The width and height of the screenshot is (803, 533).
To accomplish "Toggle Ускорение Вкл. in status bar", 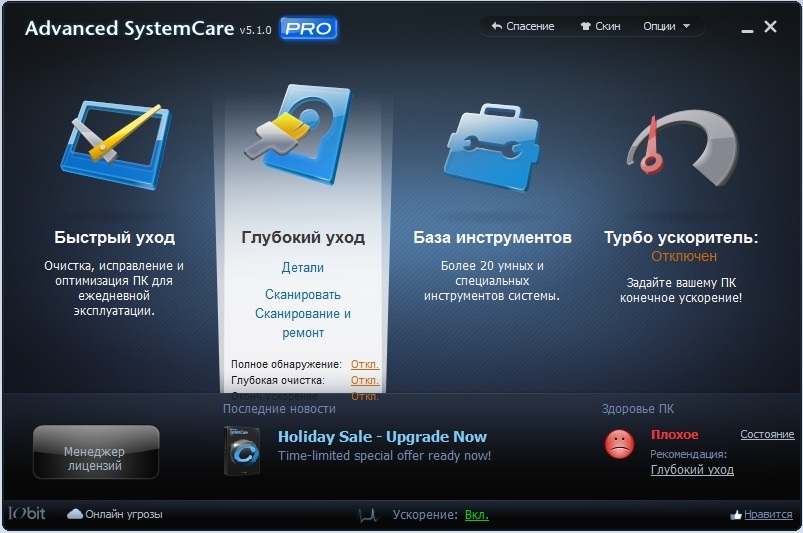I will (477, 515).
